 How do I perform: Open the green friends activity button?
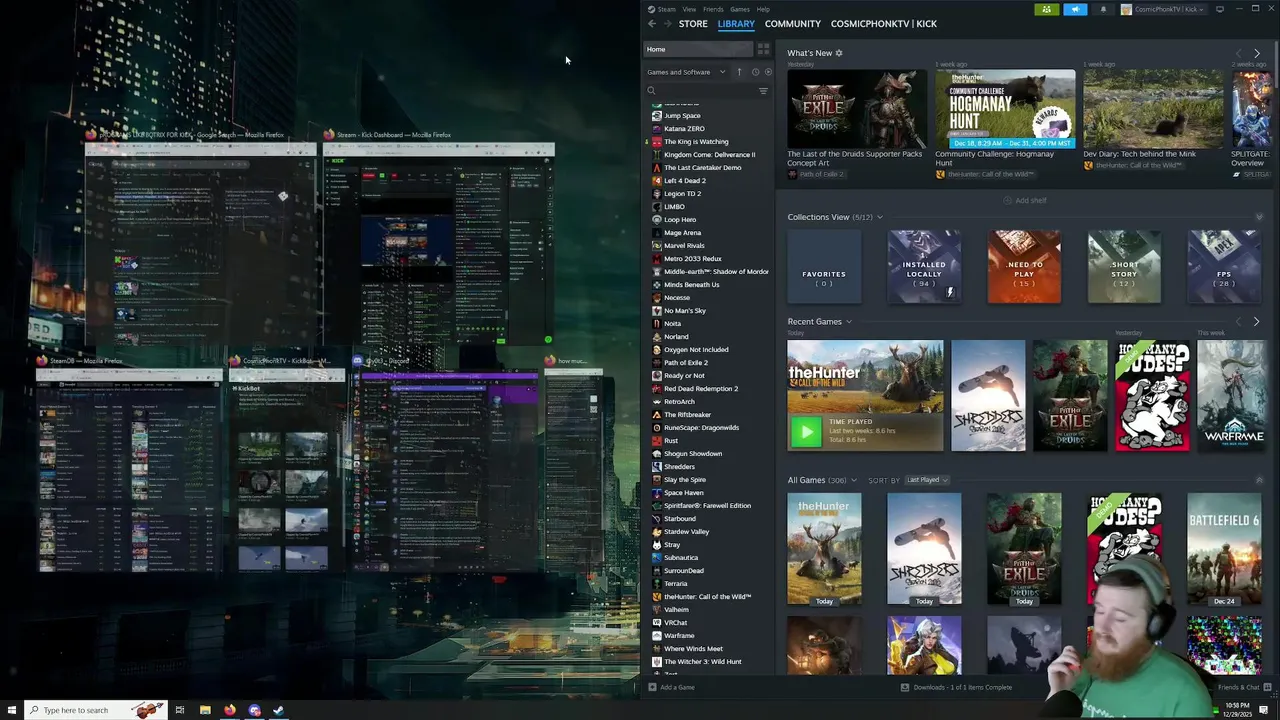pos(1046,9)
